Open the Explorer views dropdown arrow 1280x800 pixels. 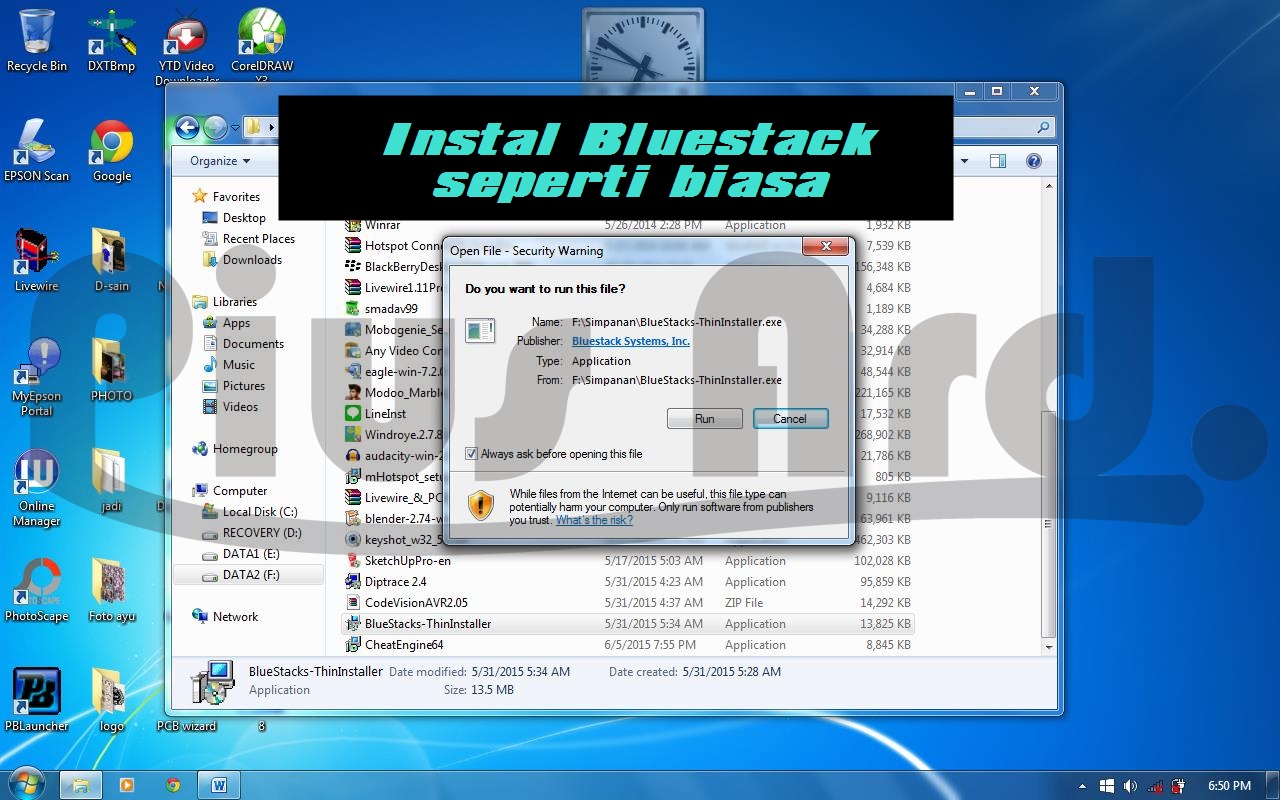click(x=965, y=161)
